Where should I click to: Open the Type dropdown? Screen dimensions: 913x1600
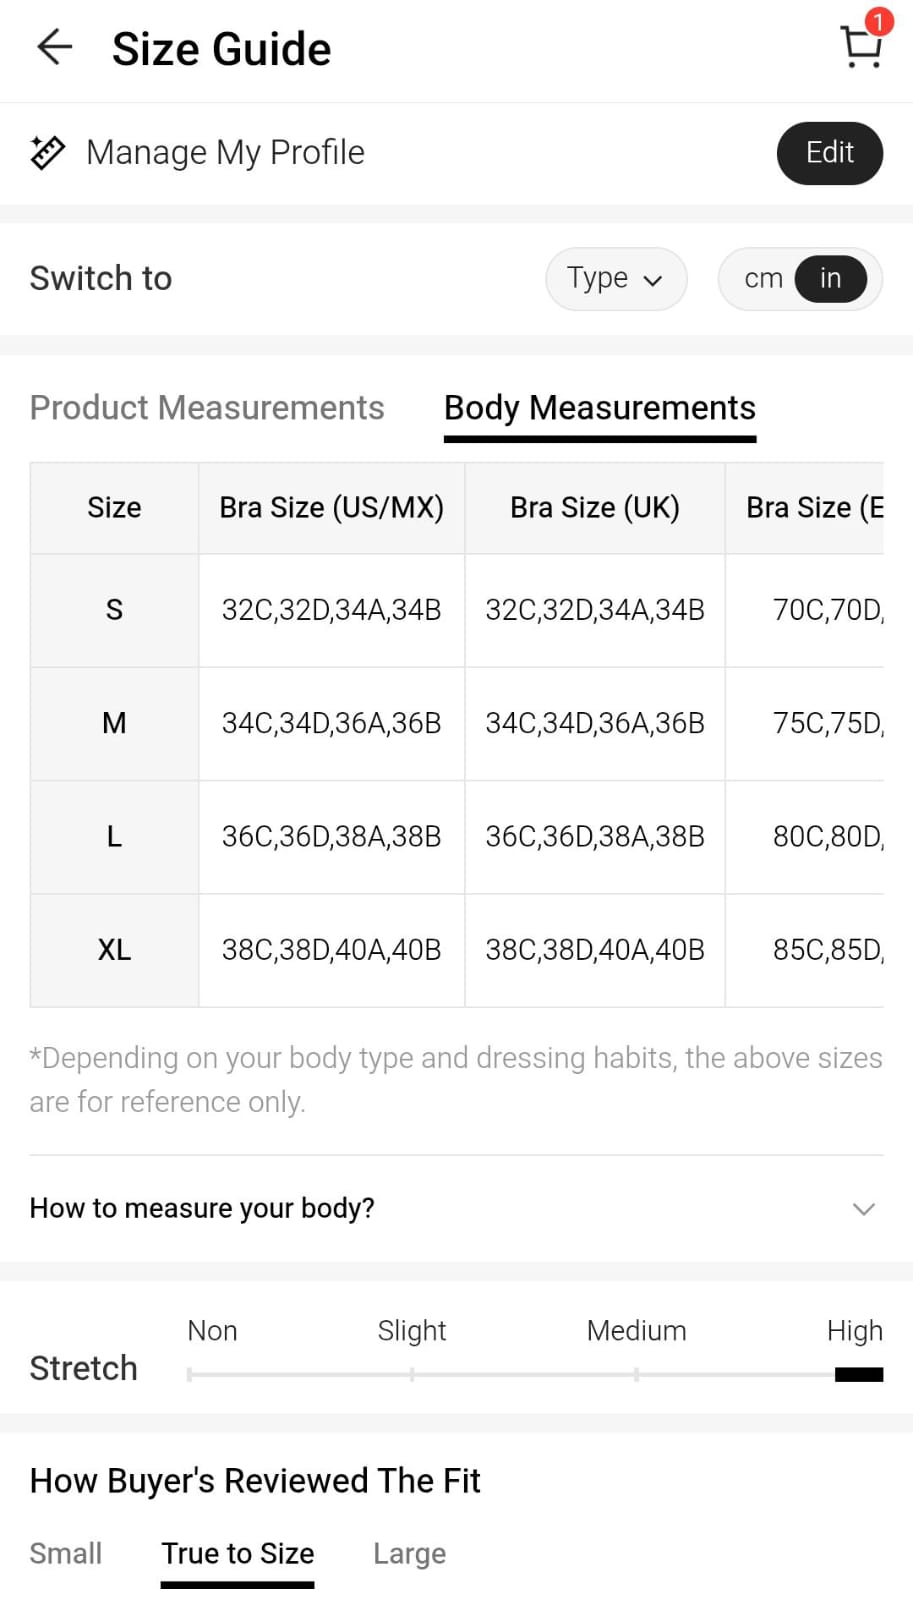point(615,279)
